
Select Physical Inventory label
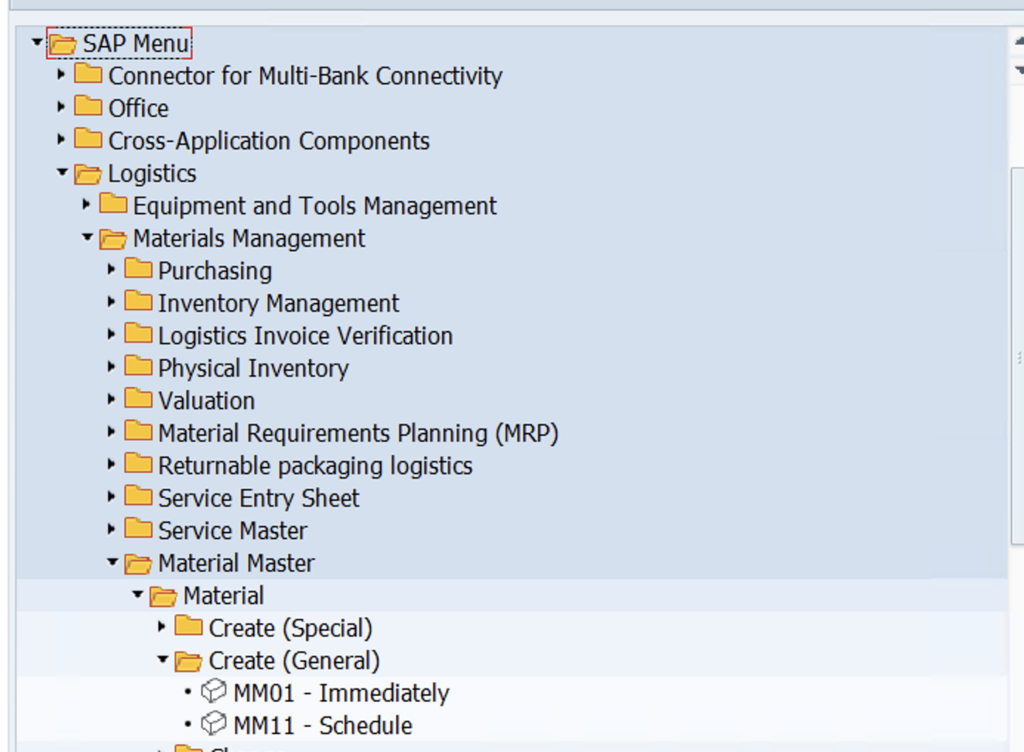click(253, 369)
